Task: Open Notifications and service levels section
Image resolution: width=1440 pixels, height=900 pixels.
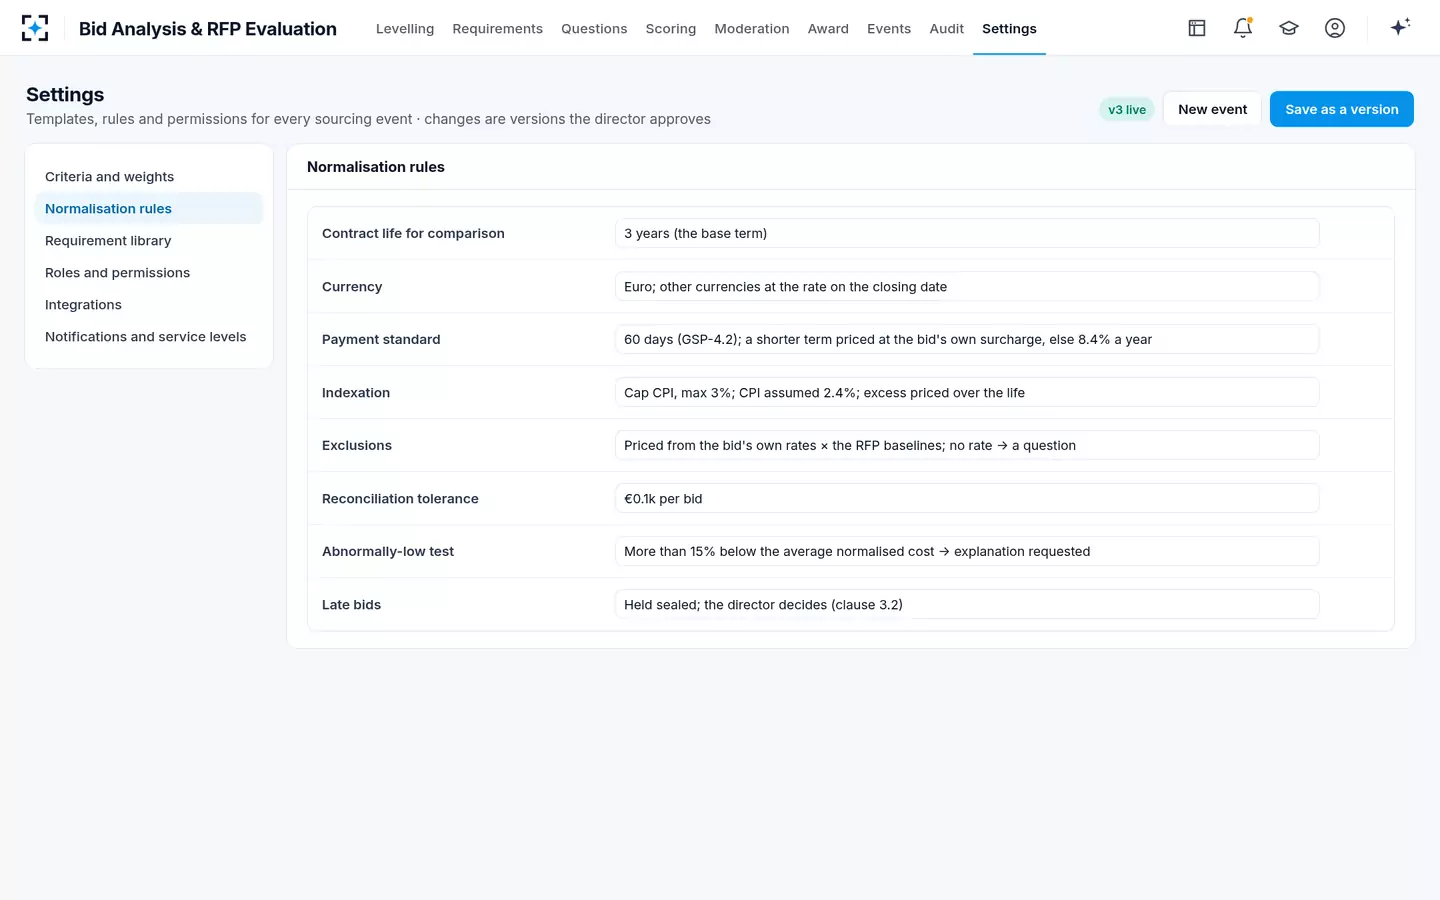Action: pyautogui.click(x=149, y=337)
